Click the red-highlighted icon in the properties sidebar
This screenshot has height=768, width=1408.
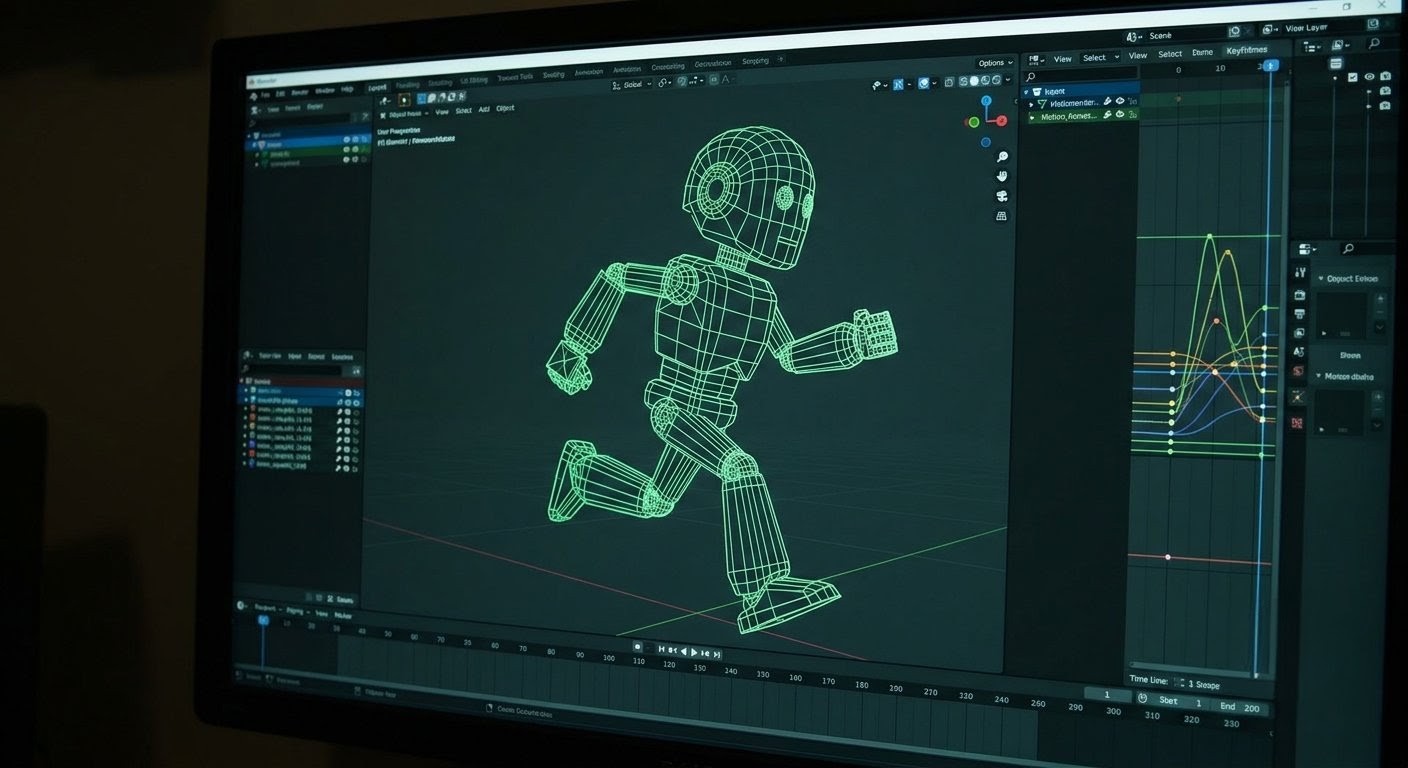pyautogui.click(x=1298, y=370)
